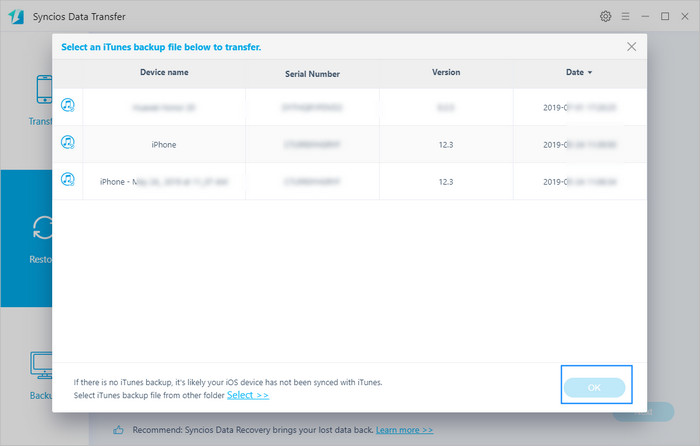
Task: Click the date cell of the 'iPhone -' dated backup row
Action: coord(579,182)
